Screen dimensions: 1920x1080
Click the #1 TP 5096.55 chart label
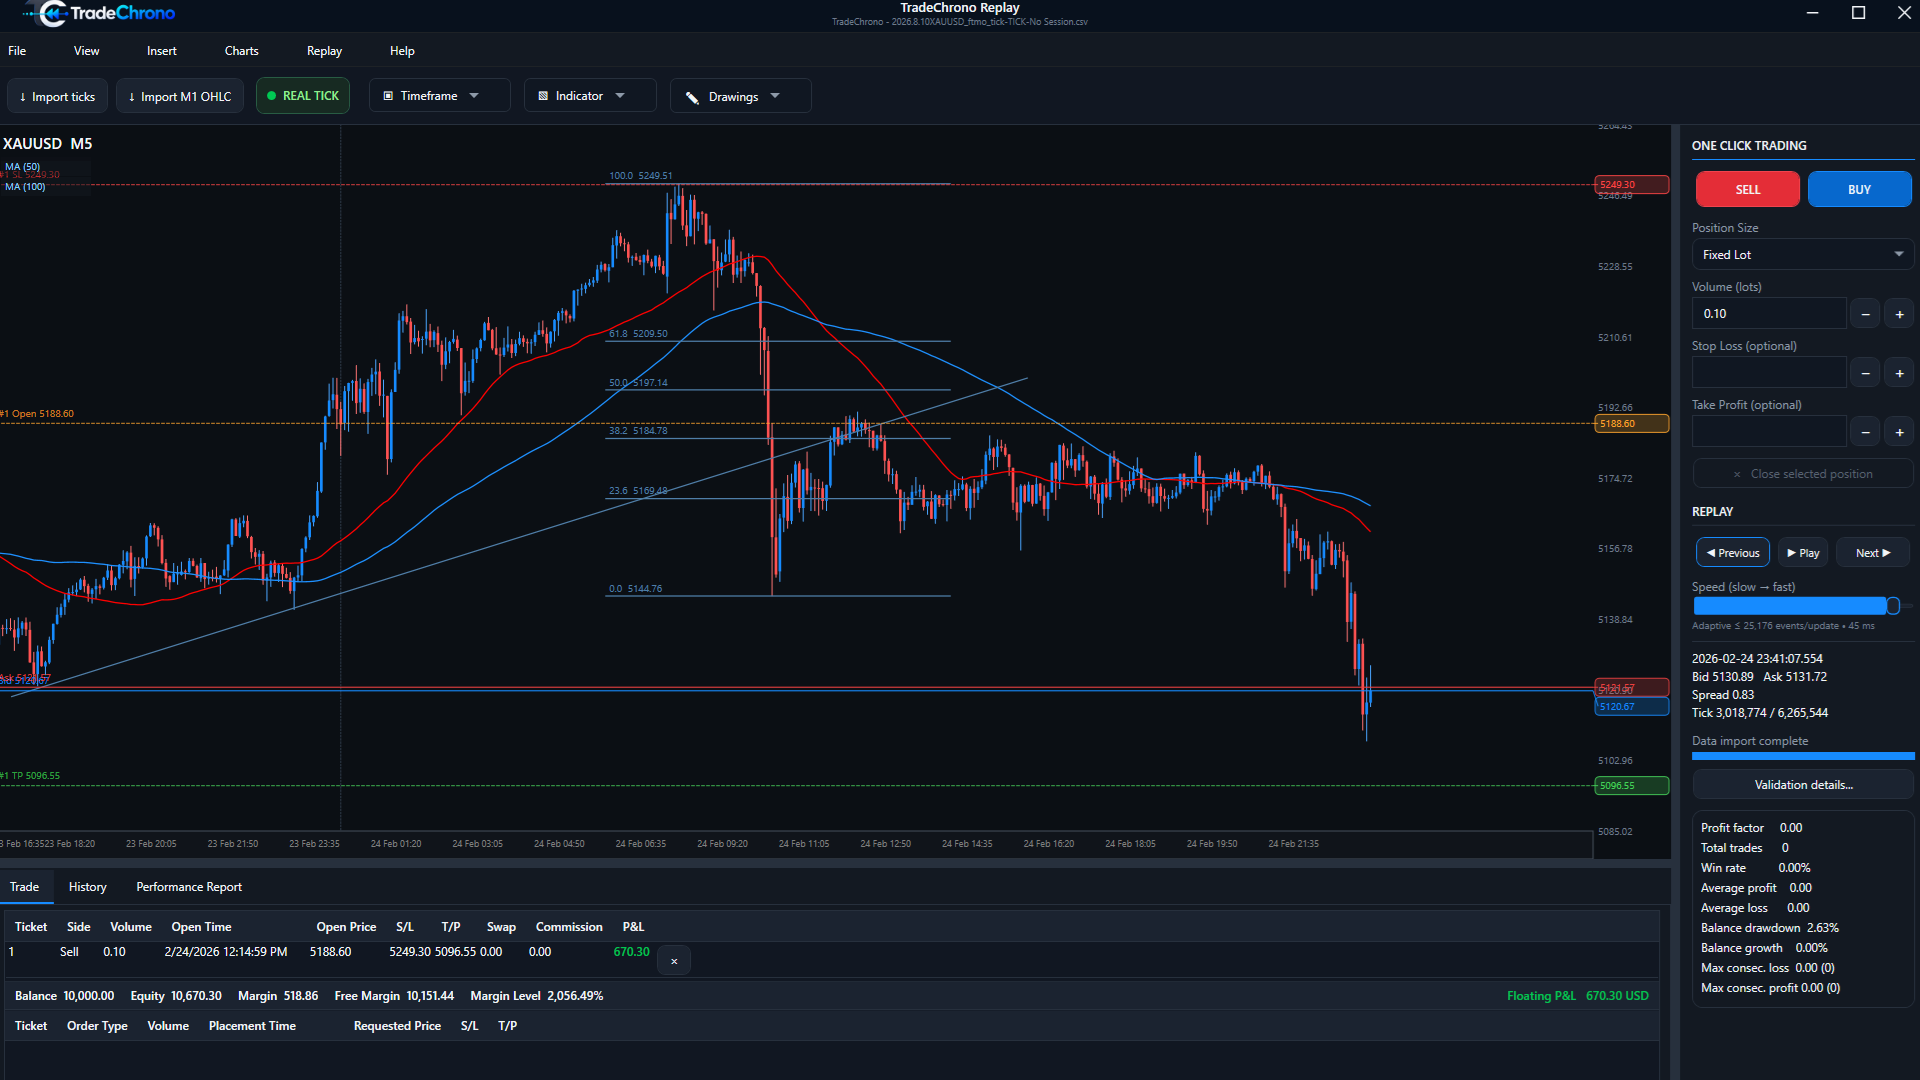click(x=31, y=776)
